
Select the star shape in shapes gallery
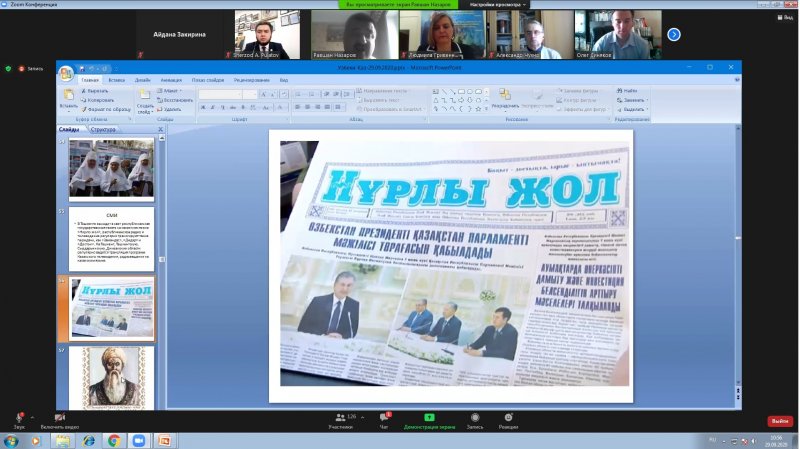pyautogui.click(x=478, y=109)
